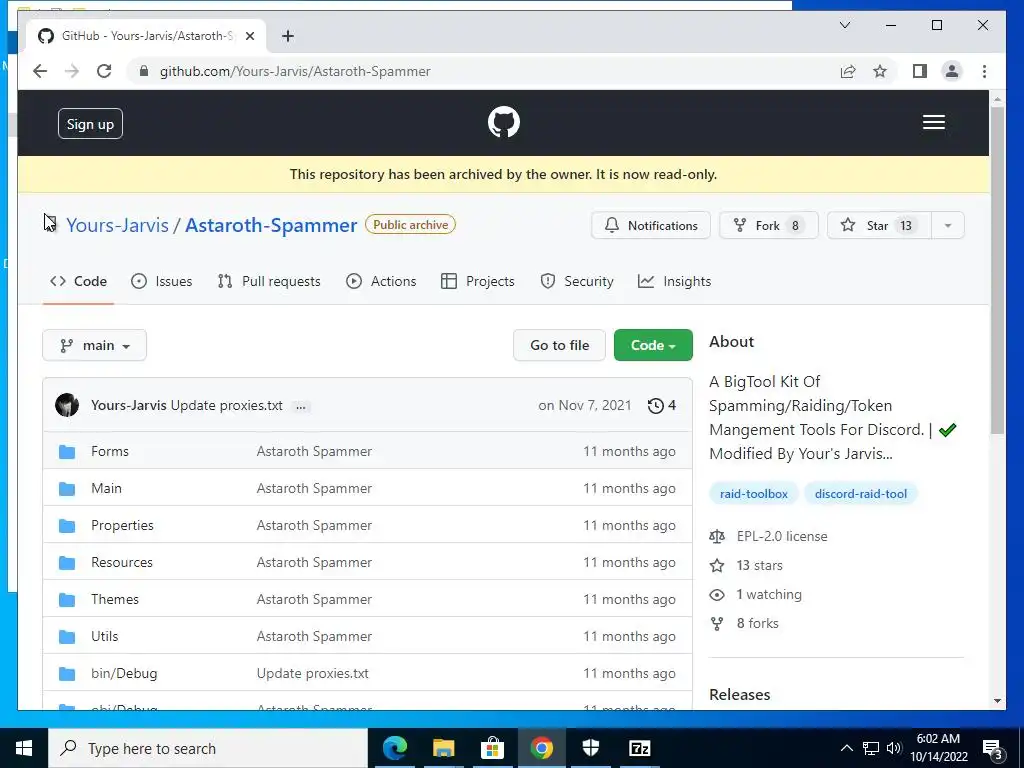Open the main branch dropdown

pyautogui.click(x=94, y=345)
